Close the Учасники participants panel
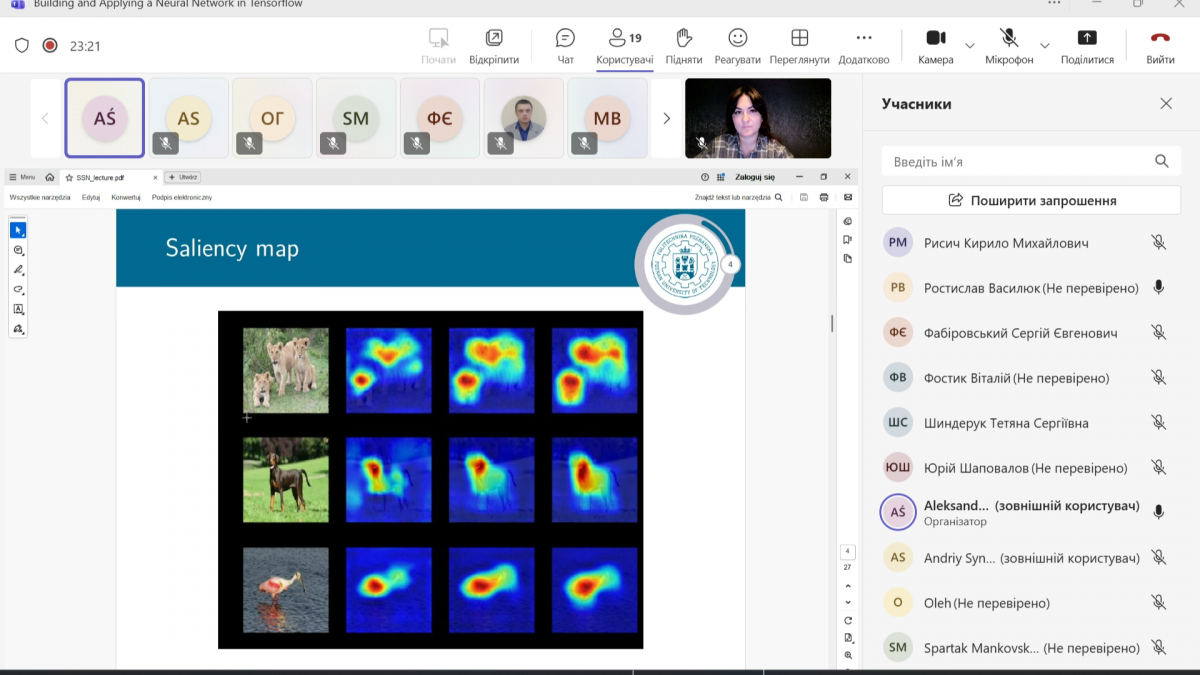1200x675 pixels. 1166,104
